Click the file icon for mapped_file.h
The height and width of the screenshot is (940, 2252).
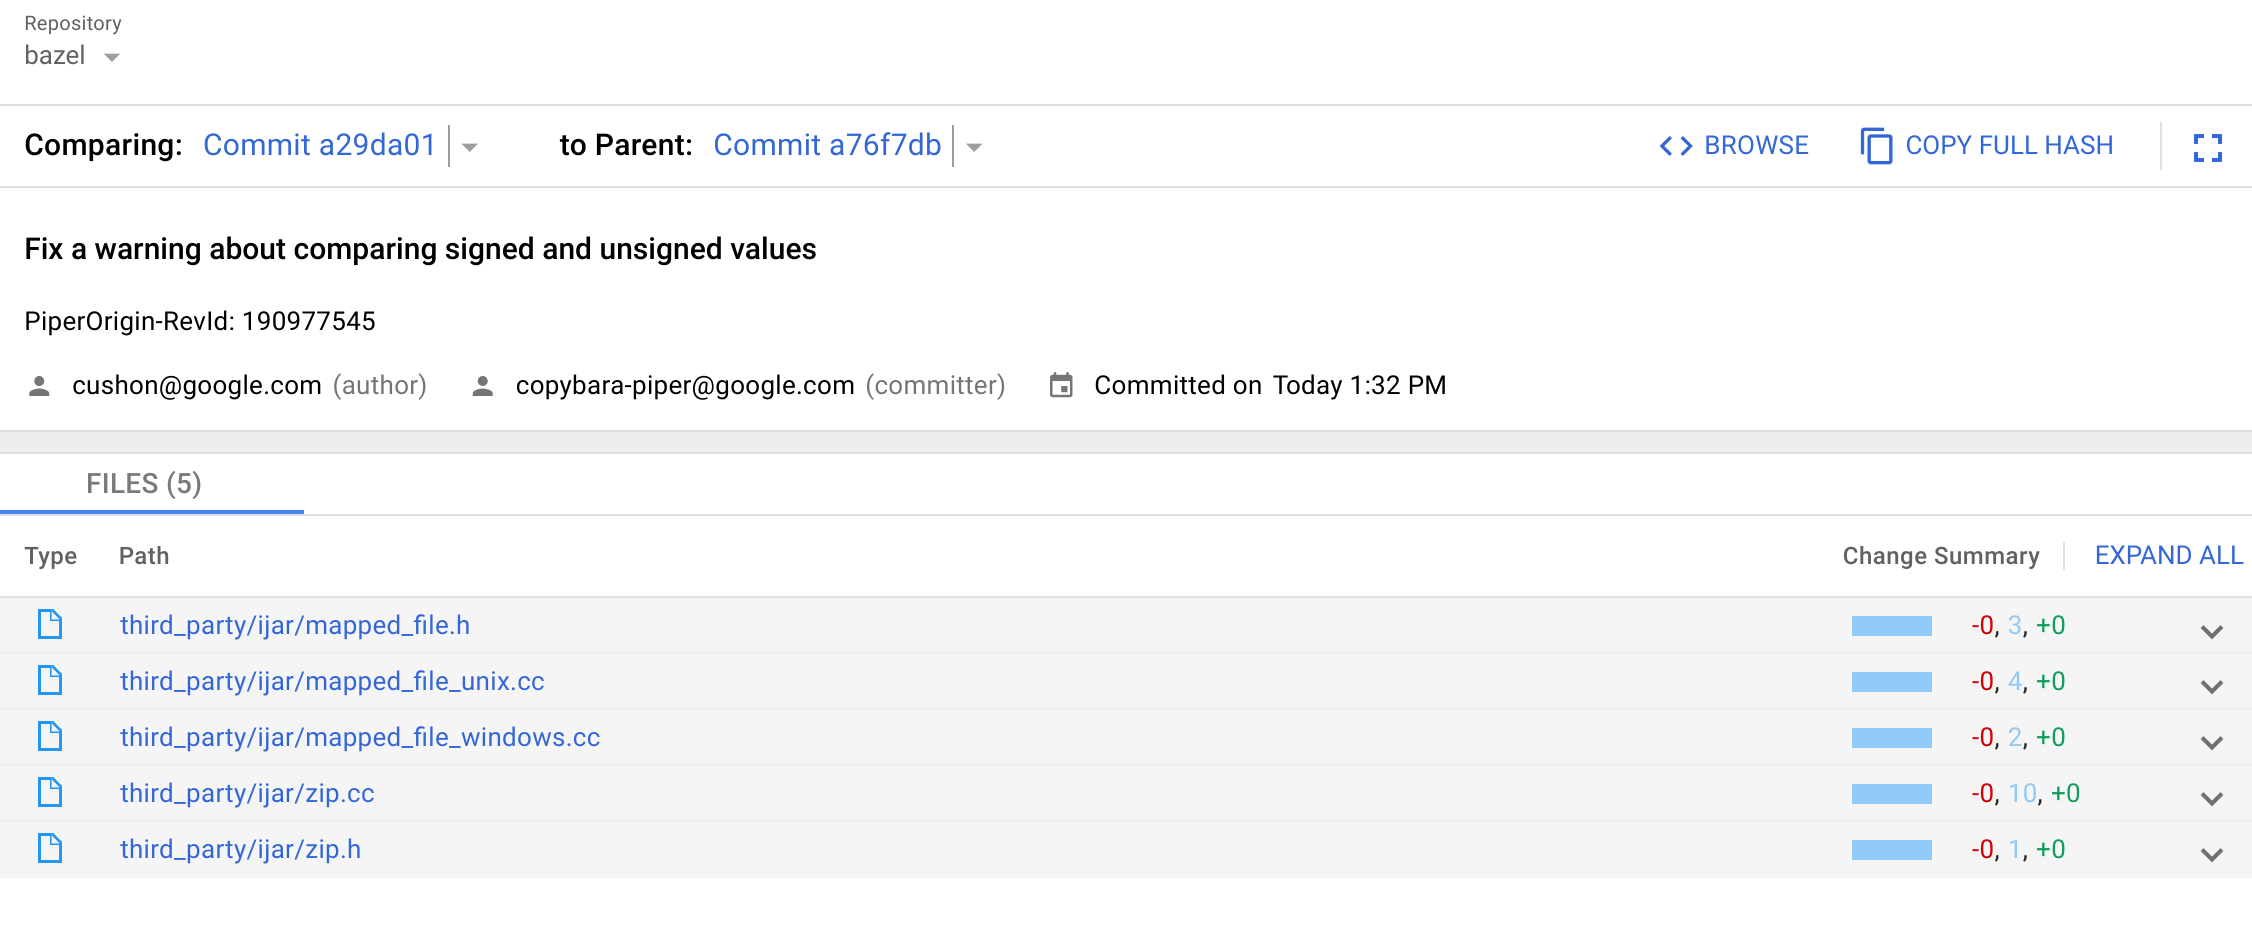48,624
